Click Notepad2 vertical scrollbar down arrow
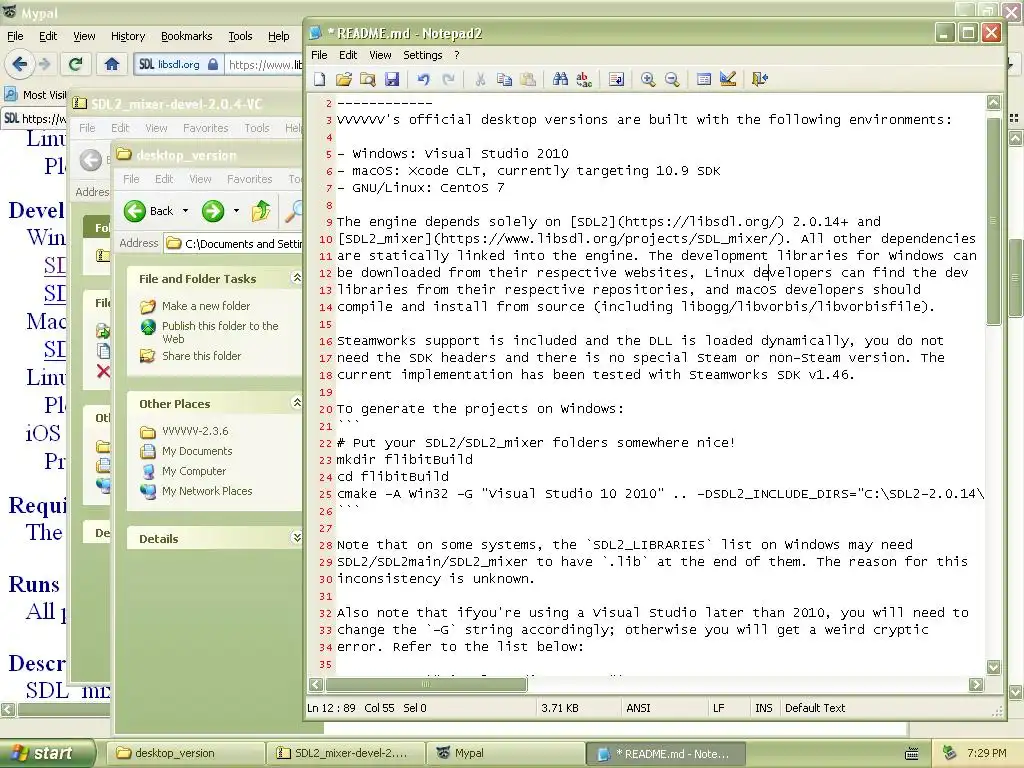Viewport: 1024px width, 768px height. pos(993,667)
